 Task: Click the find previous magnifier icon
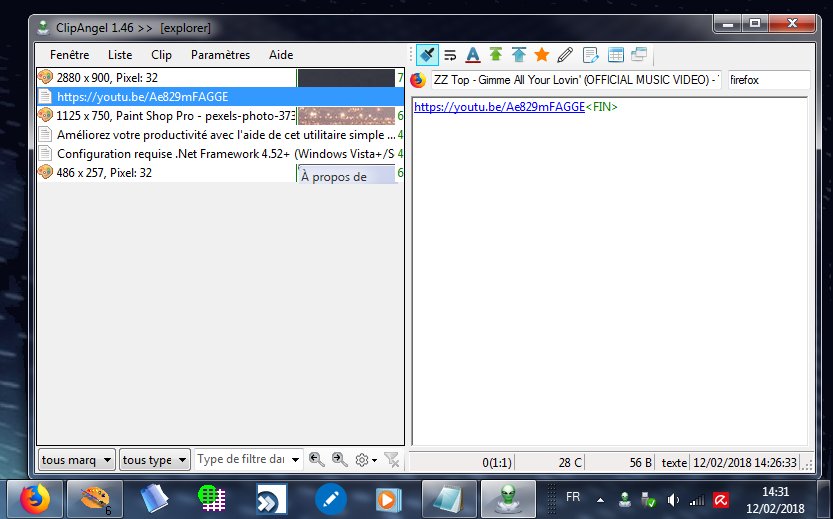[317, 460]
